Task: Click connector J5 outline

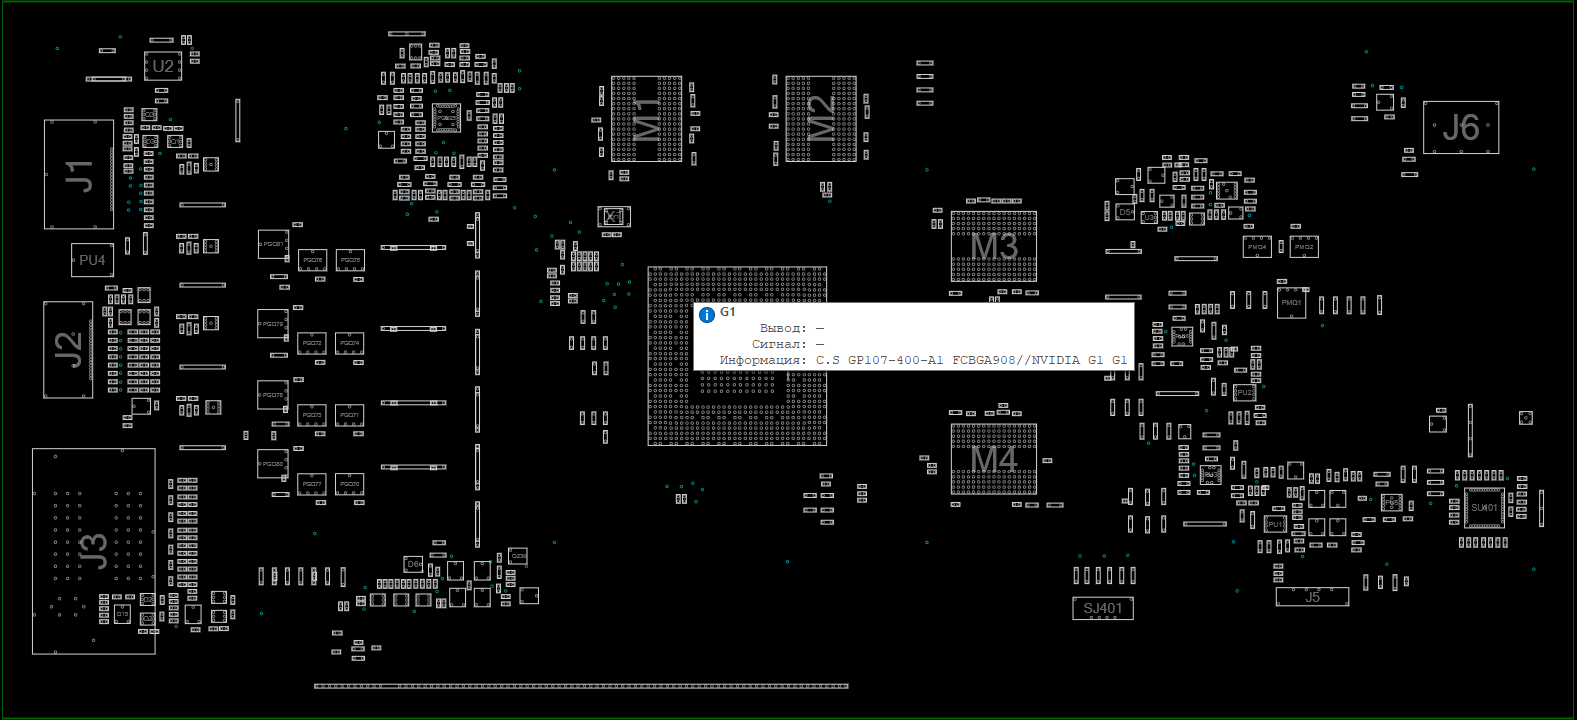Action: point(1312,597)
